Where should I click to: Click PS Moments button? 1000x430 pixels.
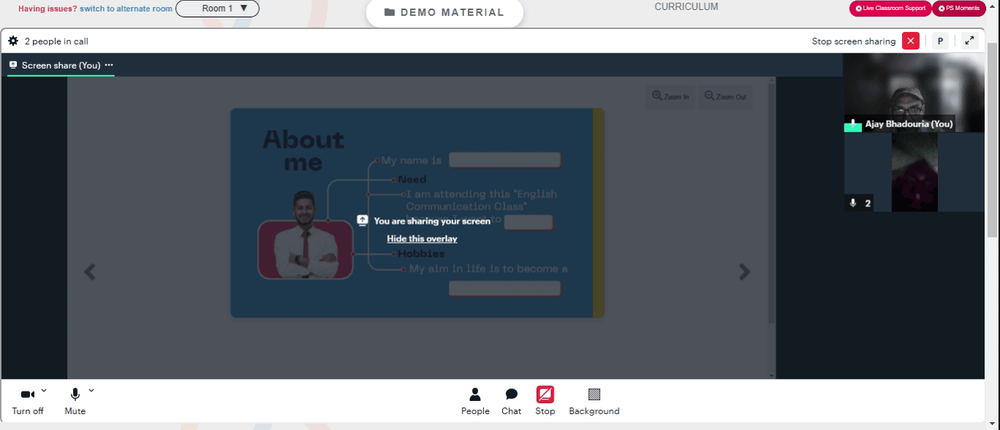[x=959, y=8]
